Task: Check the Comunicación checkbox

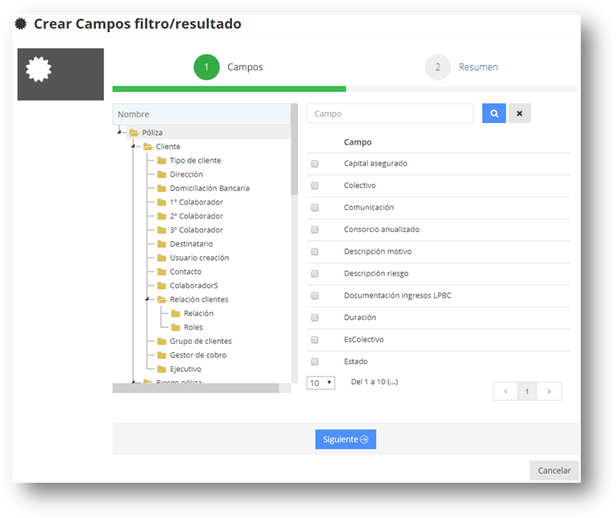Action: tap(315, 207)
